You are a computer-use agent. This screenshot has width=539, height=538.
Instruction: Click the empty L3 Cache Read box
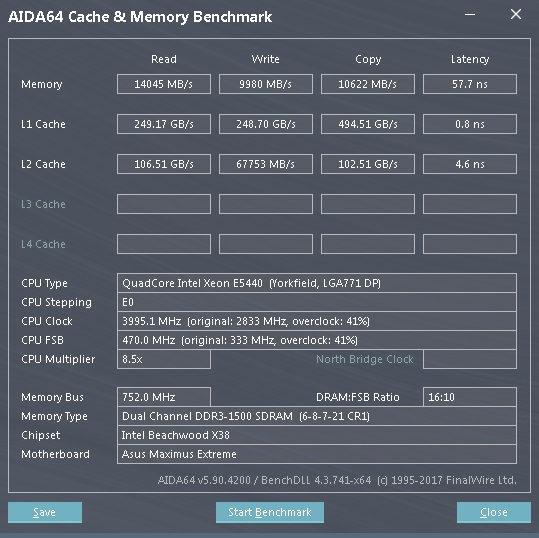point(164,204)
